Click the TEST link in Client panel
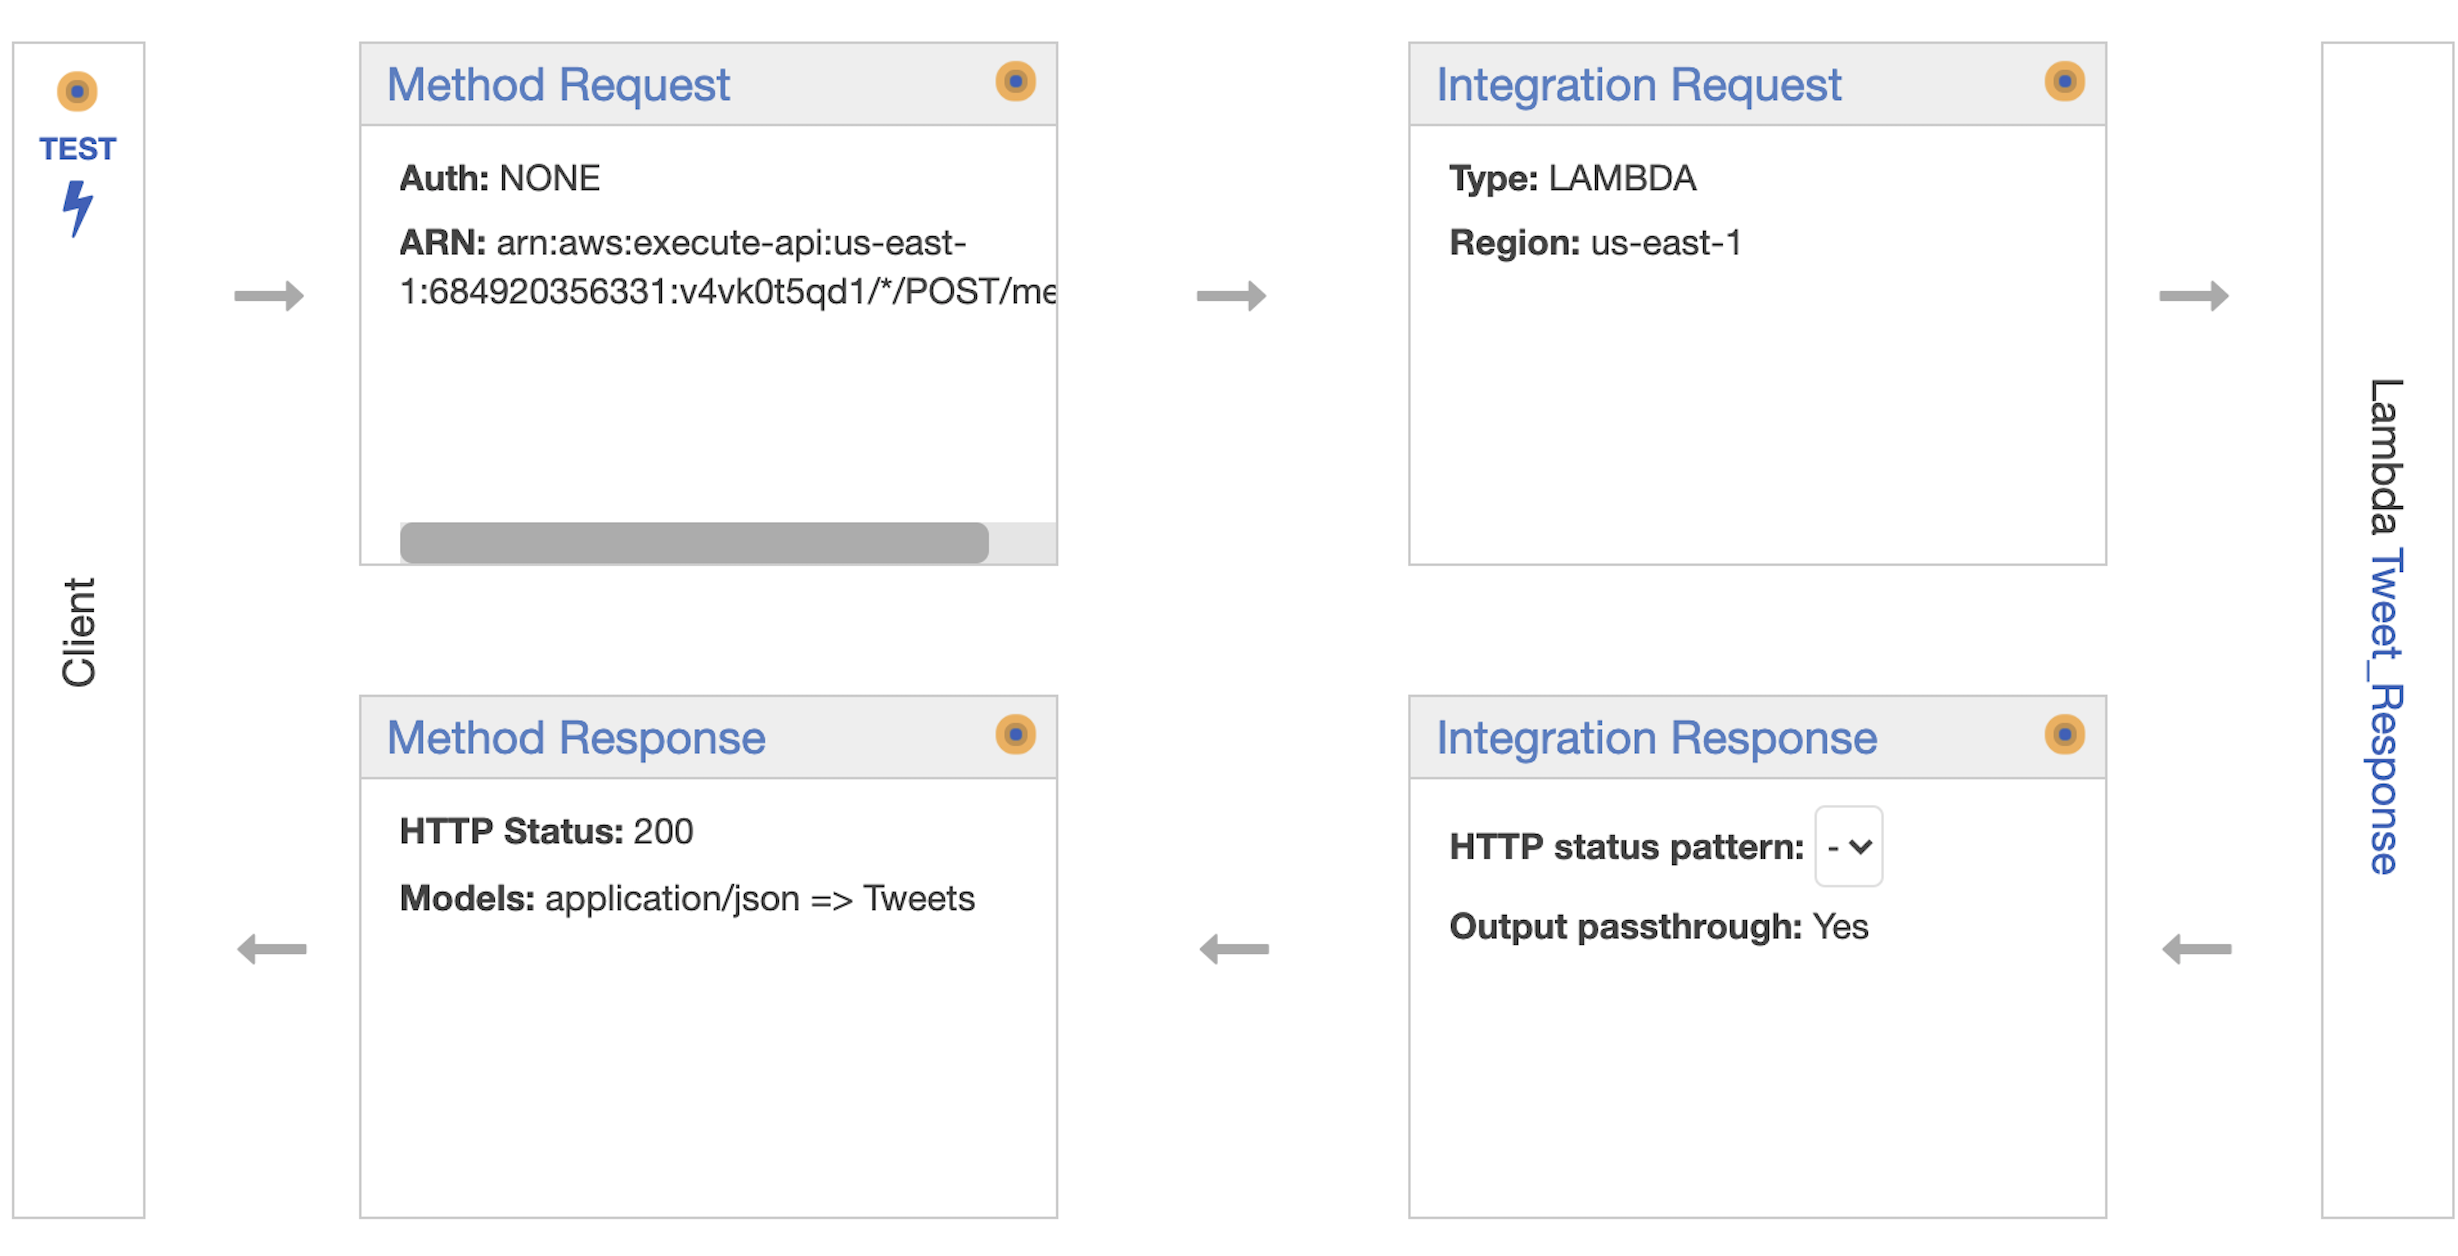This screenshot has height=1256, width=2458. coord(77,149)
